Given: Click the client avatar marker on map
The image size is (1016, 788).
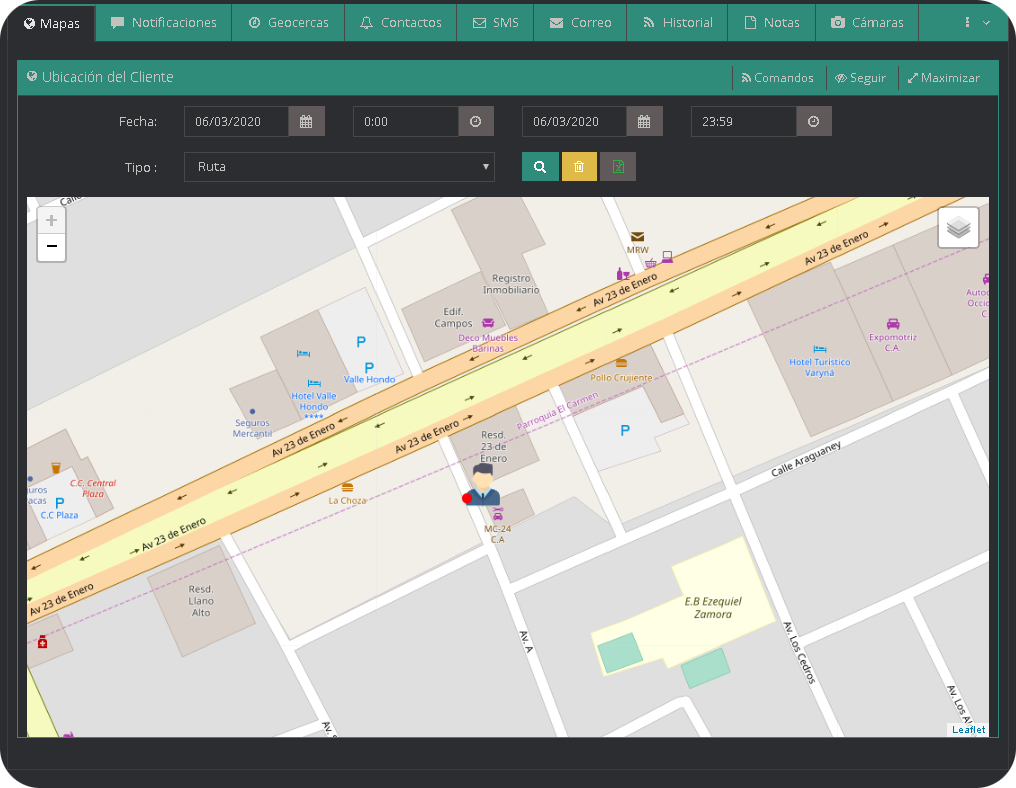Looking at the screenshot, I should 484,484.
